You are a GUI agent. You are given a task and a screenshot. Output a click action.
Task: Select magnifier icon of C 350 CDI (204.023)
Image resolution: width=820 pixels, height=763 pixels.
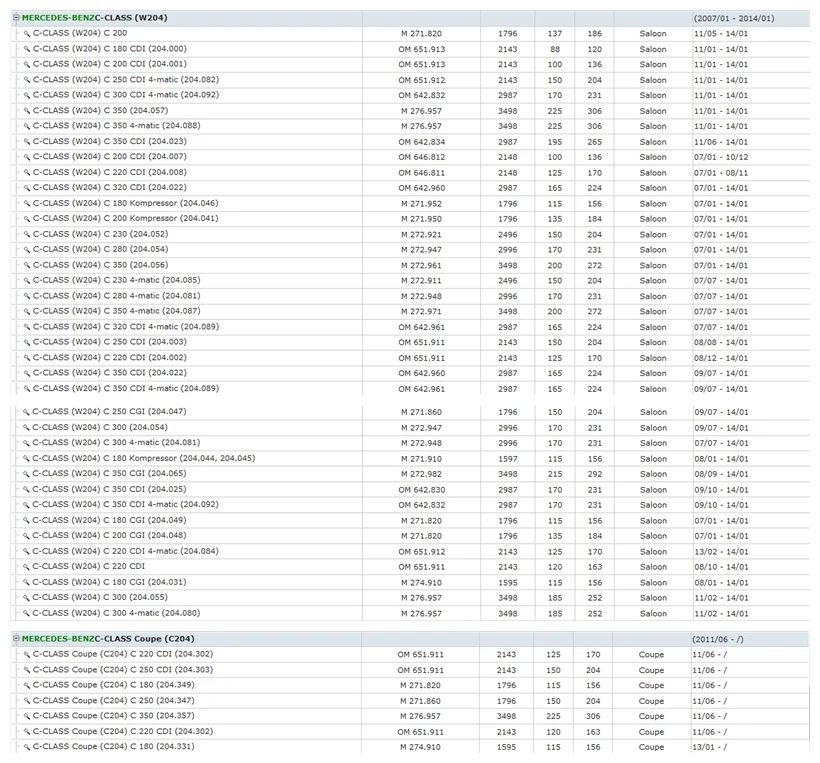[x=27, y=142]
